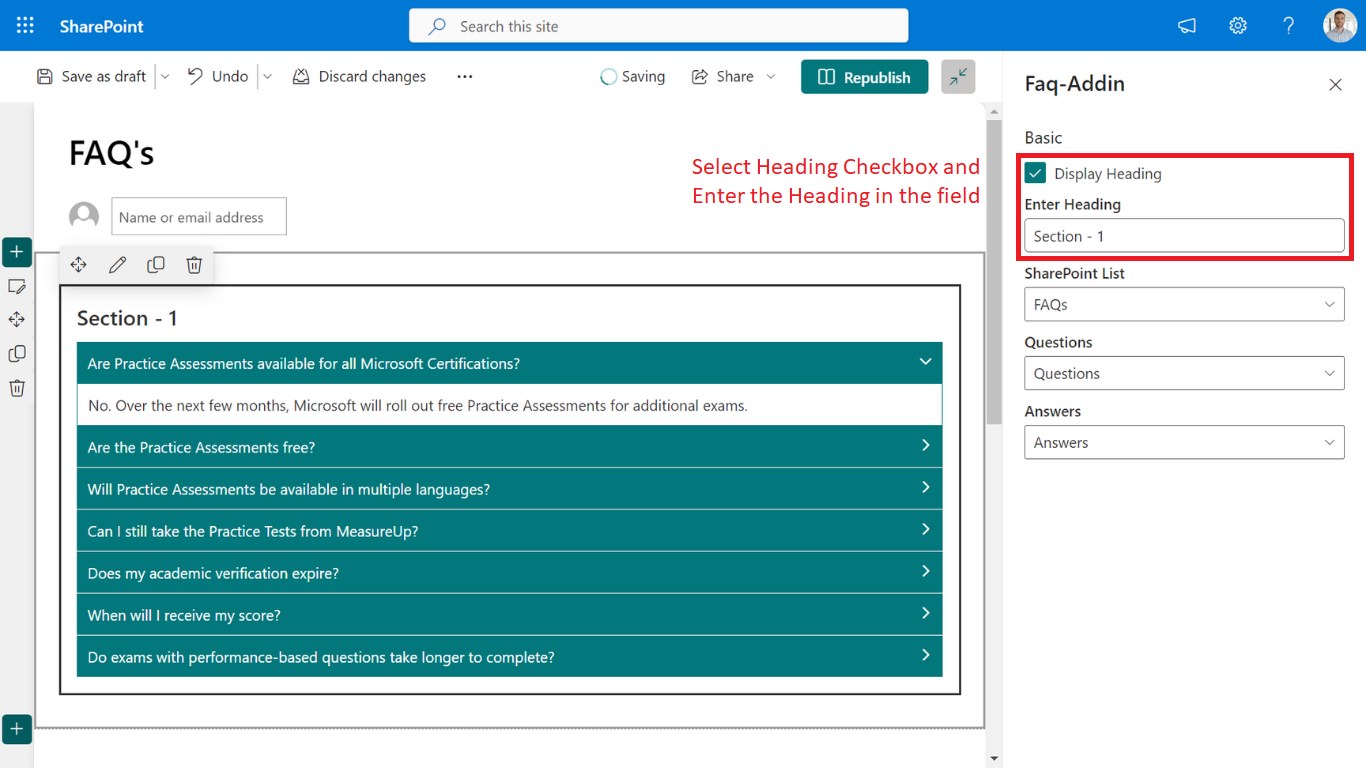Open the app launcher waffle menu
The image size is (1366, 768).
pyautogui.click(x=25, y=26)
